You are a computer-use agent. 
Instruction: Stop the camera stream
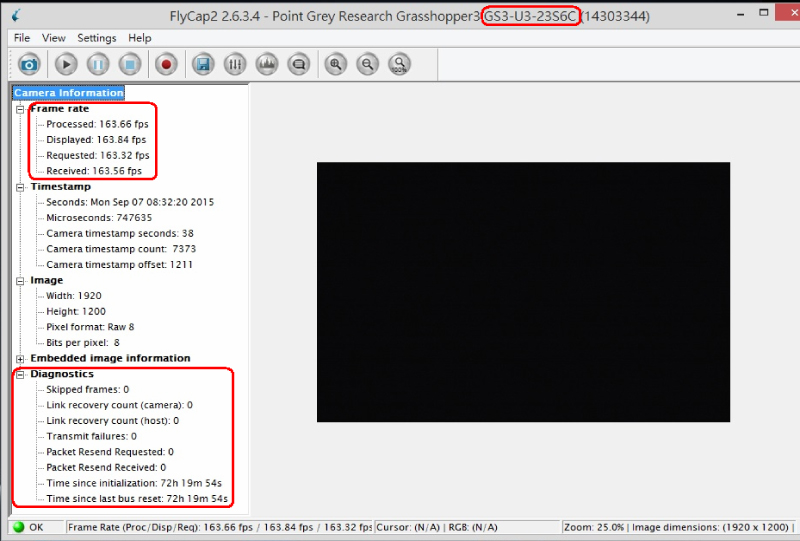pos(129,64)
